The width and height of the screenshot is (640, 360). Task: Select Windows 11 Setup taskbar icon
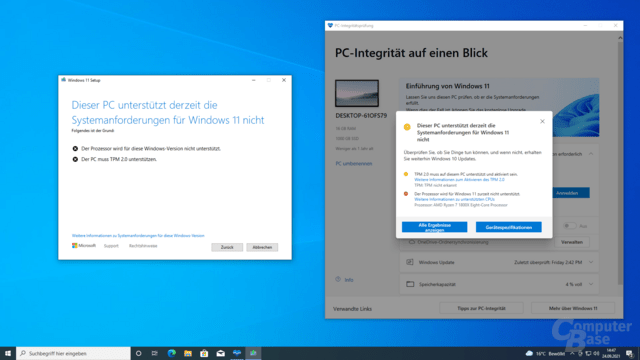coord(253,353)
